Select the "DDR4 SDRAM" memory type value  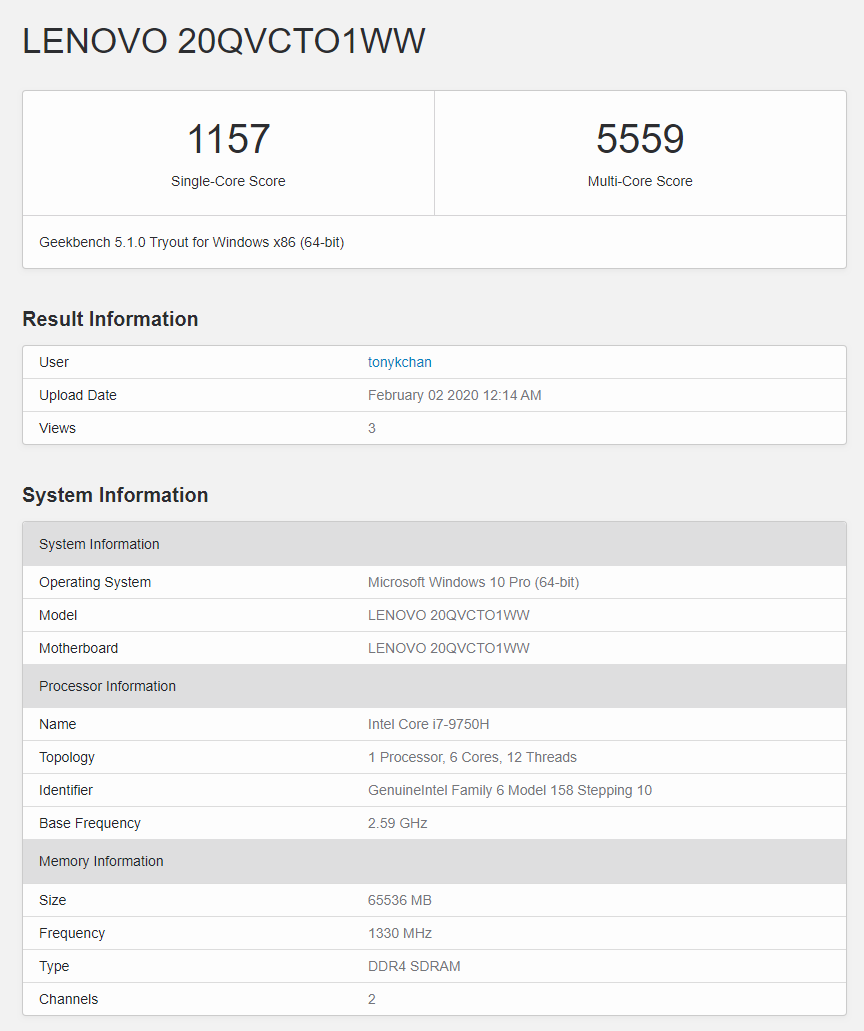414,966
